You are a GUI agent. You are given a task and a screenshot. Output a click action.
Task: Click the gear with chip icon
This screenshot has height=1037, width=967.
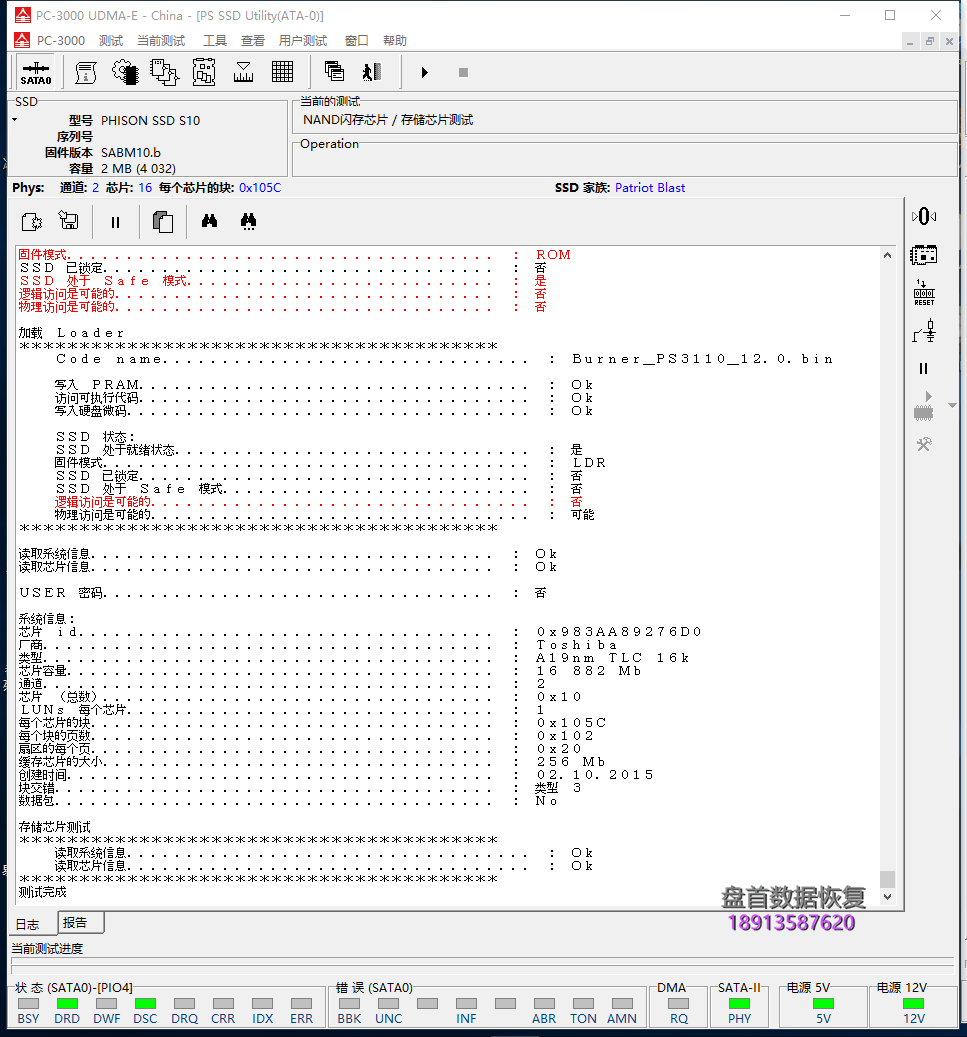click(x=125, y=73)
